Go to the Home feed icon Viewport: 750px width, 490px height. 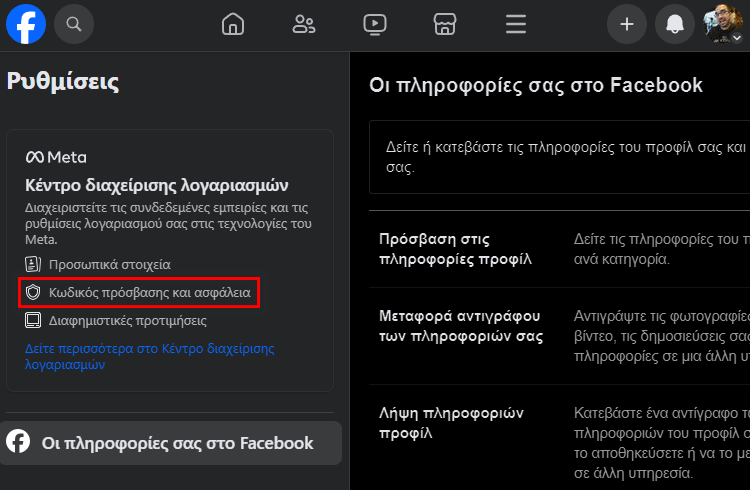(233, 24)
